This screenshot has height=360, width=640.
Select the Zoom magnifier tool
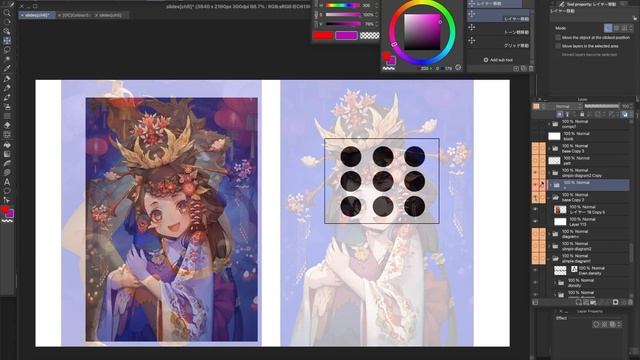[x=7, y=13]
